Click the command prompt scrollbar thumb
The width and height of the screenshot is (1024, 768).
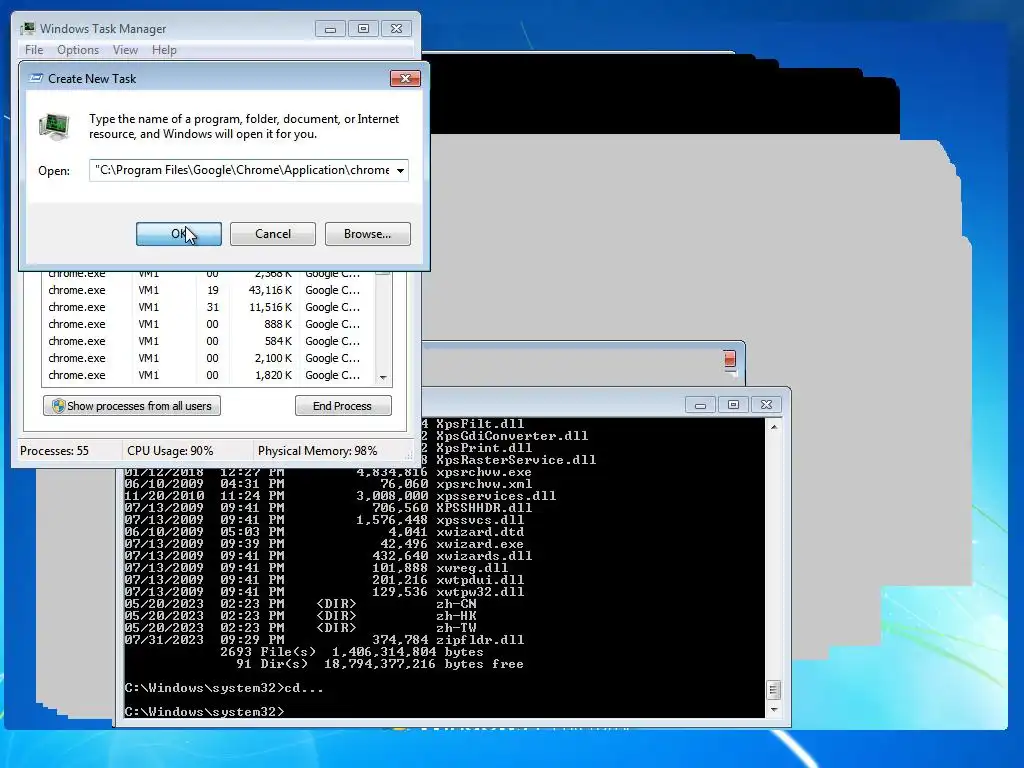(x=774, y=690)
